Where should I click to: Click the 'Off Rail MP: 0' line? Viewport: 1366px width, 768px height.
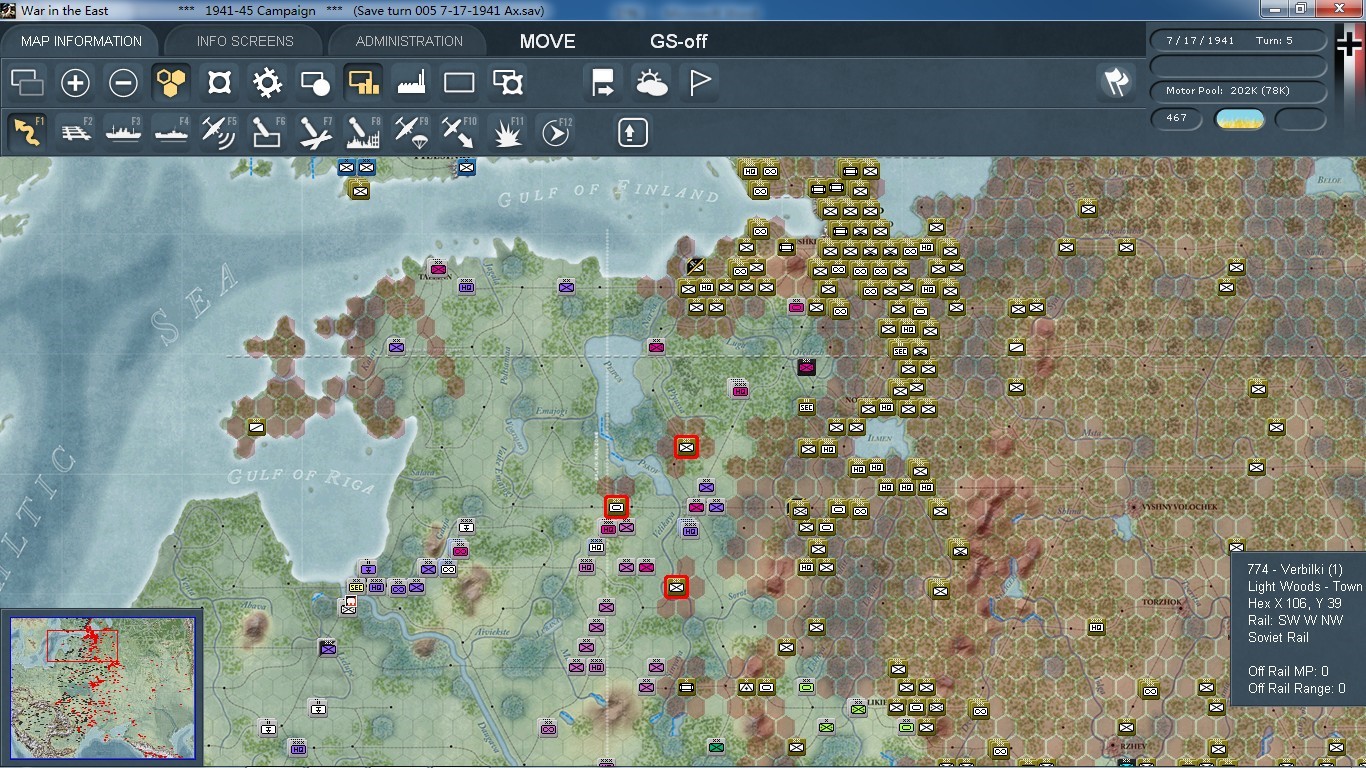pyautogui.click(x=1288, y=671)
